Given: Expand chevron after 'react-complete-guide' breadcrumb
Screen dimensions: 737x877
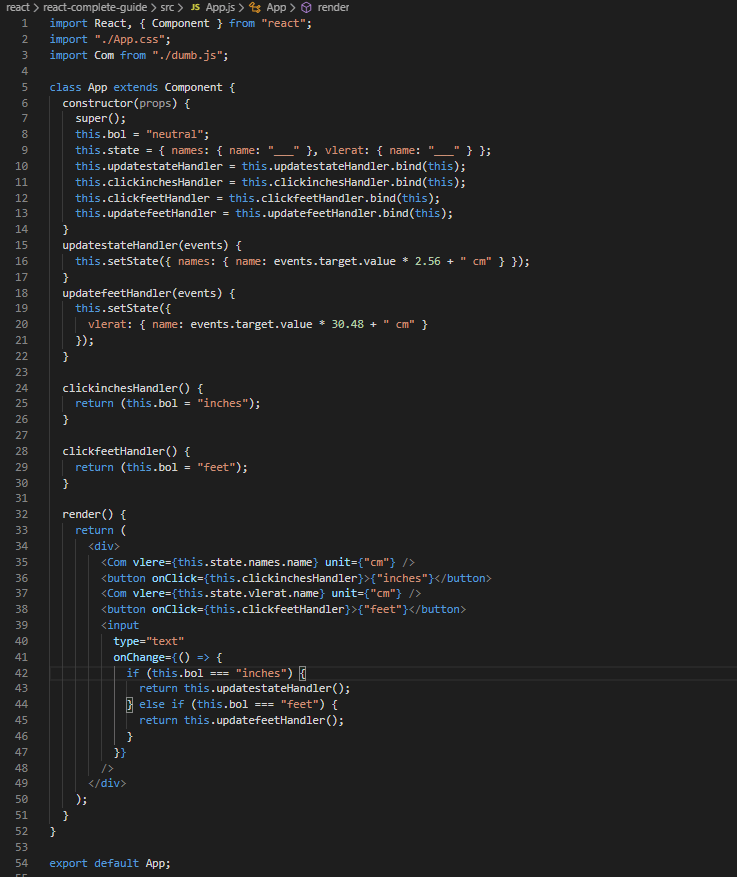Looking at the screenshot, I should [x=154, y=7].
